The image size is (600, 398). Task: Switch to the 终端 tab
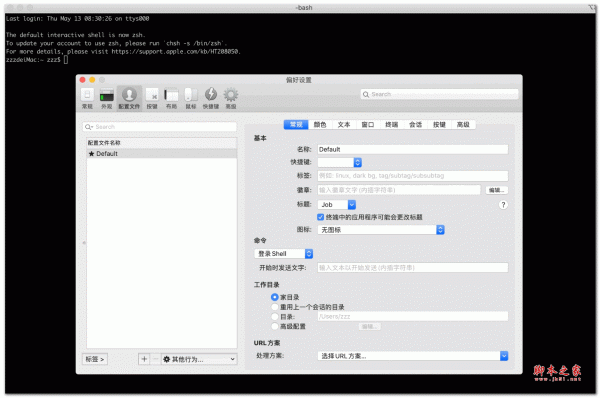coord(391,124)
